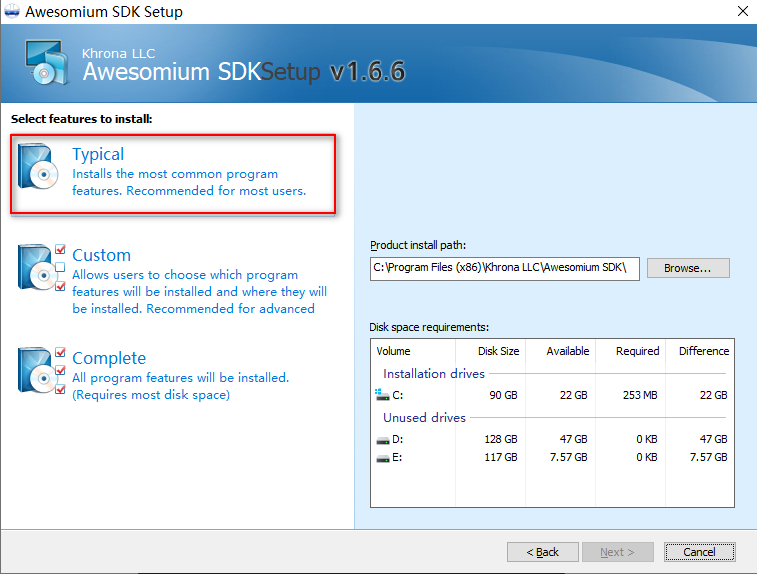757x574 pixels.
Task: Click the Required column header
Action: coord(631,351)
